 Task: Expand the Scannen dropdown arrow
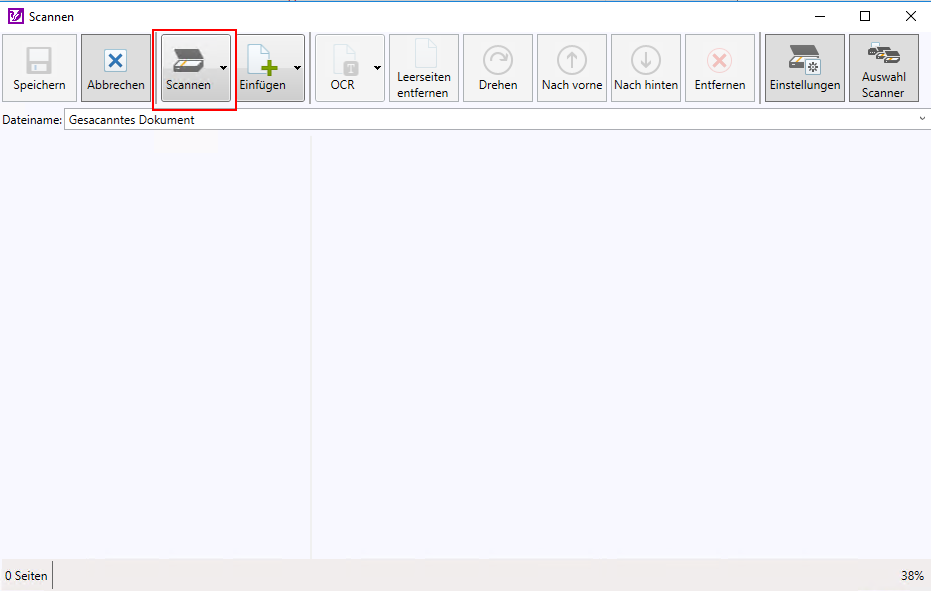(223, 68)
